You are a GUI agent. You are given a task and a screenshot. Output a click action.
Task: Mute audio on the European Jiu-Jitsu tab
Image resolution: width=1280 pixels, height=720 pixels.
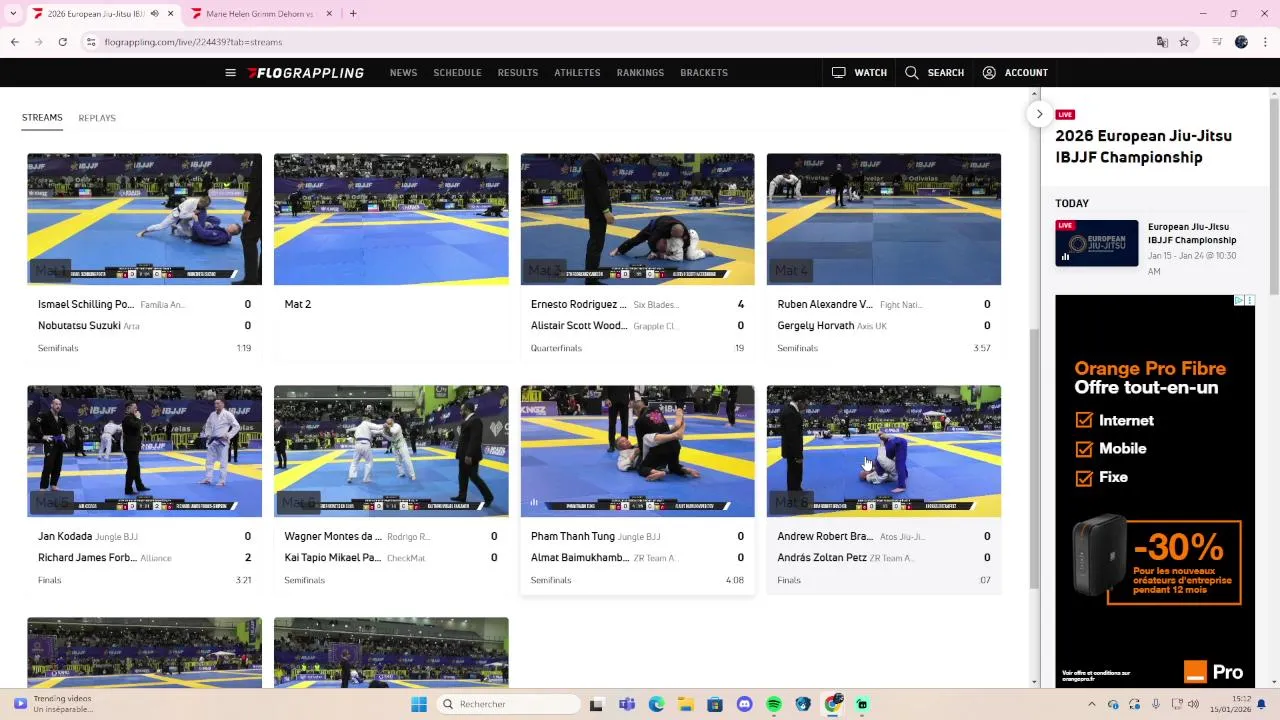[154, 14]
